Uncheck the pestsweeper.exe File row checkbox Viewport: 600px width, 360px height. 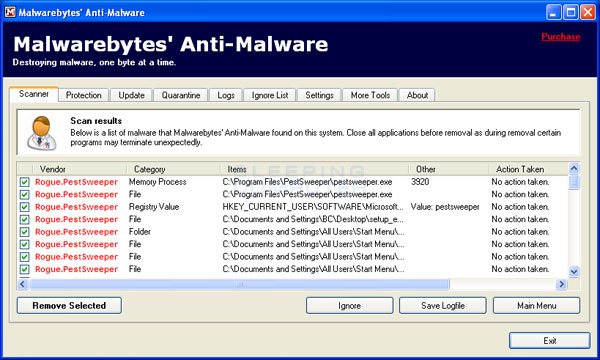click(x=24, y=194)
